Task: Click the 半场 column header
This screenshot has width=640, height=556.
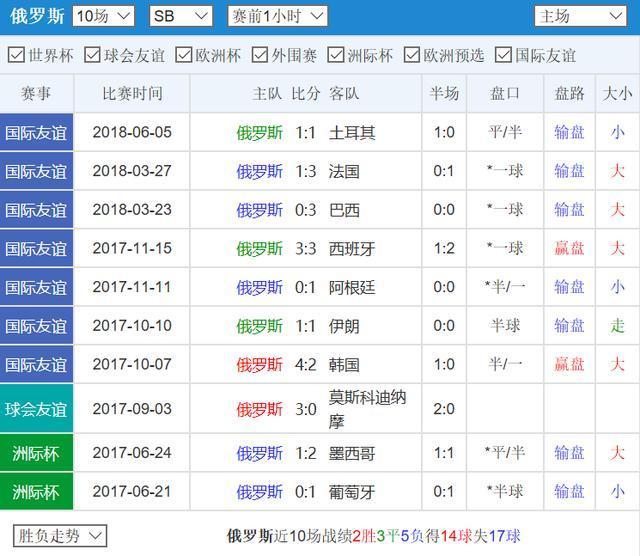Action: (x=444, y=93)
